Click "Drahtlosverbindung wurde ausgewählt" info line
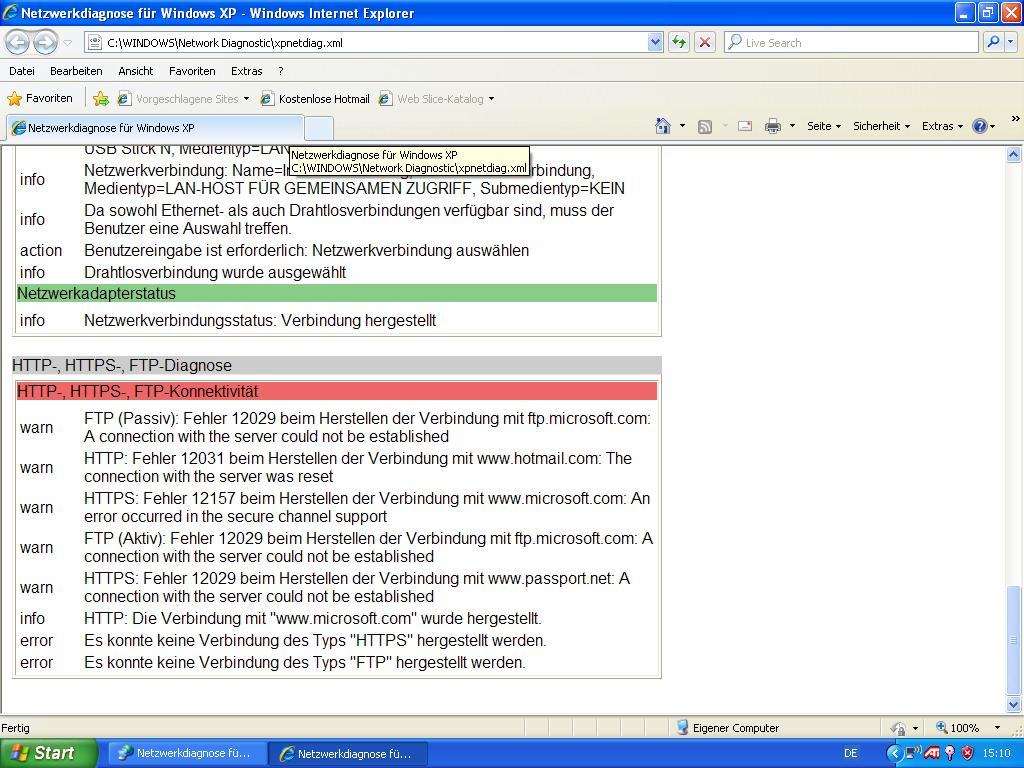The image size is (1024, 768). tap(215, 272)
